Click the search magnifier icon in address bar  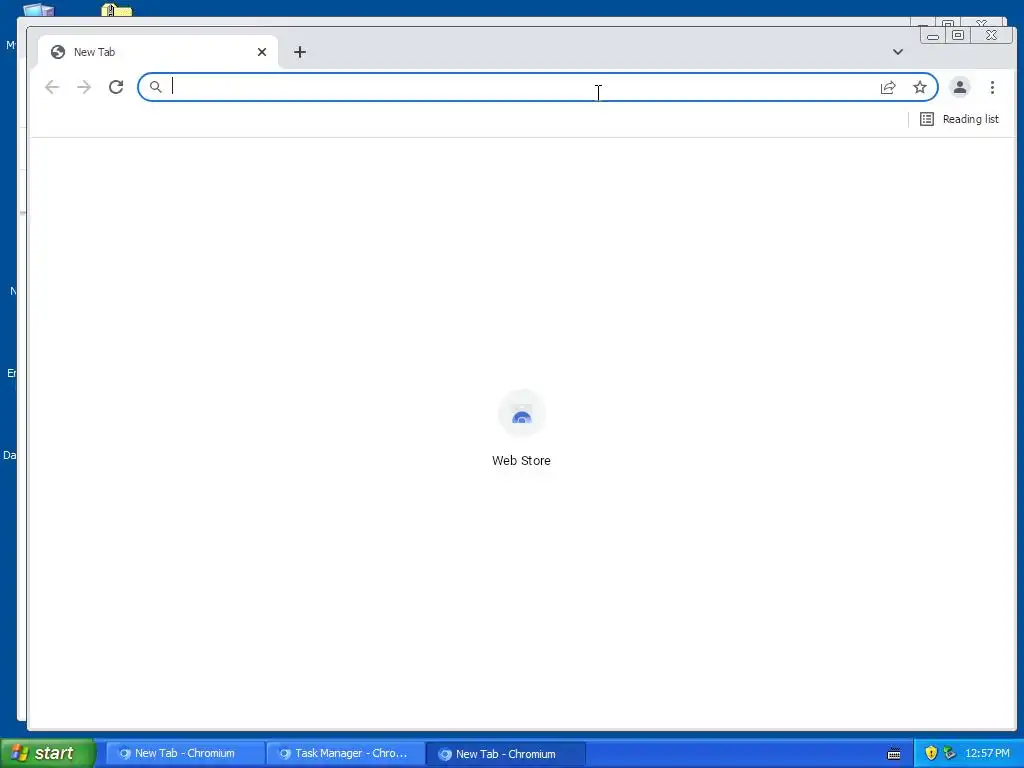(155, 87)
